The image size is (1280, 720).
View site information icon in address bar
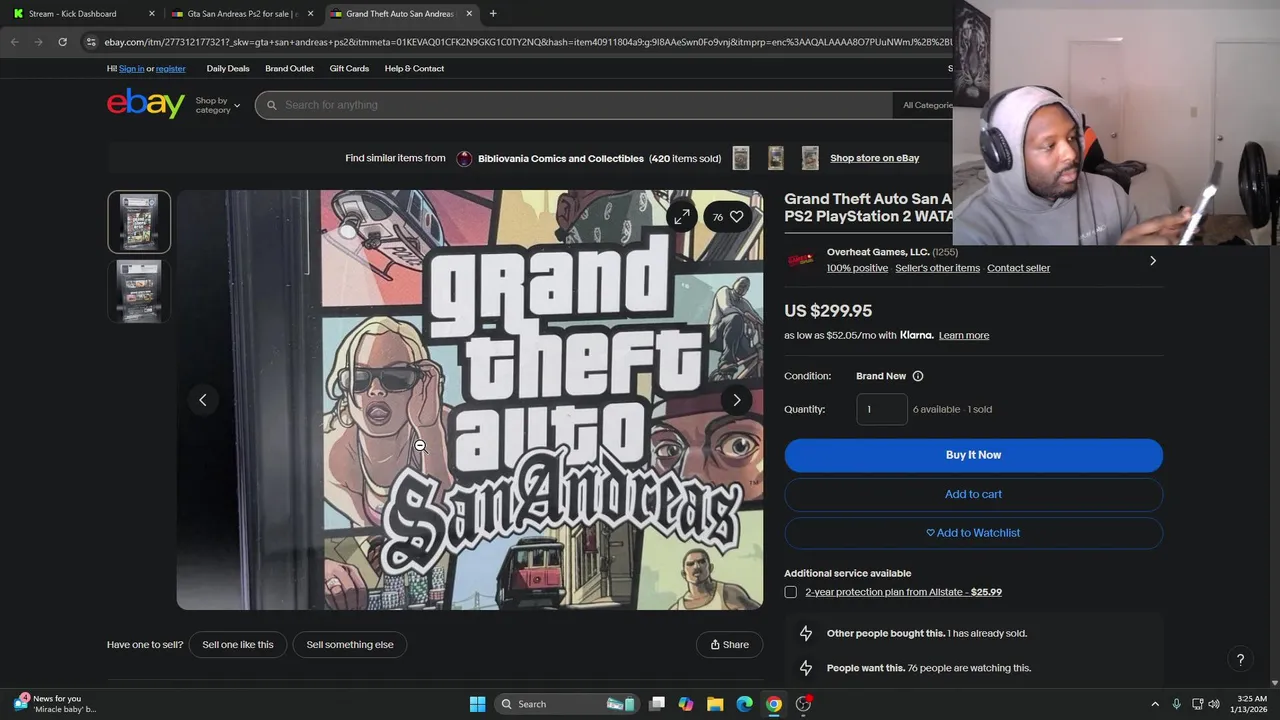click(91, 42)
